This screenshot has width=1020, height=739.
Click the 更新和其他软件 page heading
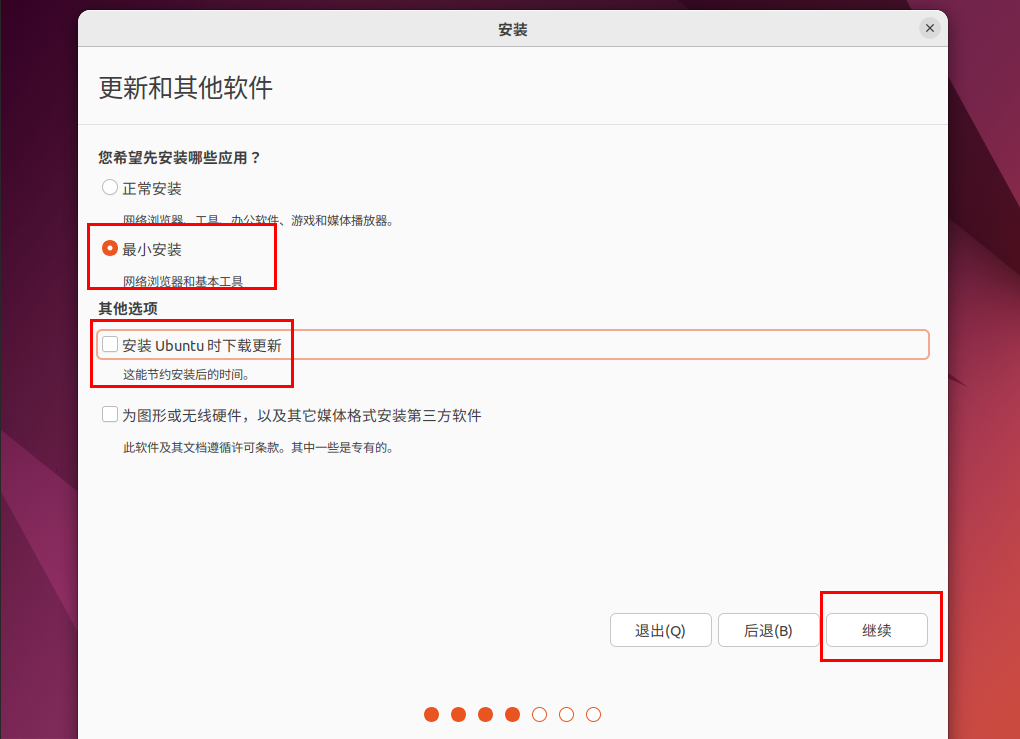point(186,88)
